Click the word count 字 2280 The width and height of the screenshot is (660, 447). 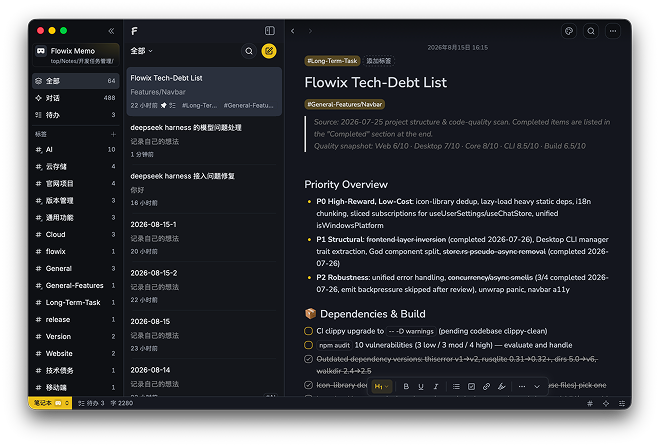pos(122,403)
